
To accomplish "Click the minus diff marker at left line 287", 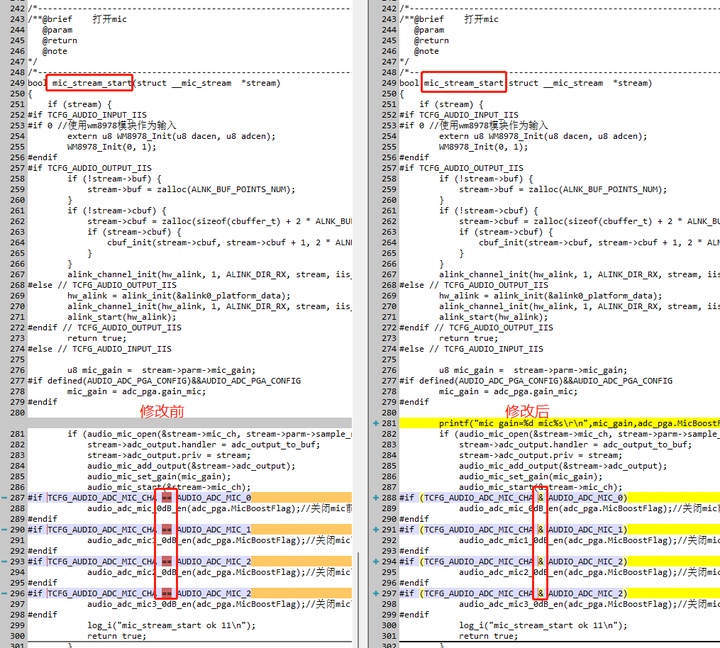I will pyautogui.click(x=4, y=498).
